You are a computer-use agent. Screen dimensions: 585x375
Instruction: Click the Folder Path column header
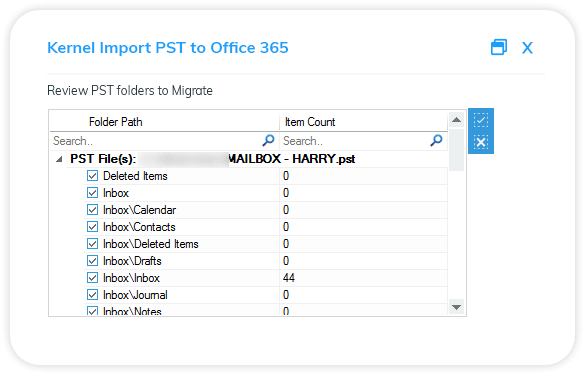[x=165, y=122]
